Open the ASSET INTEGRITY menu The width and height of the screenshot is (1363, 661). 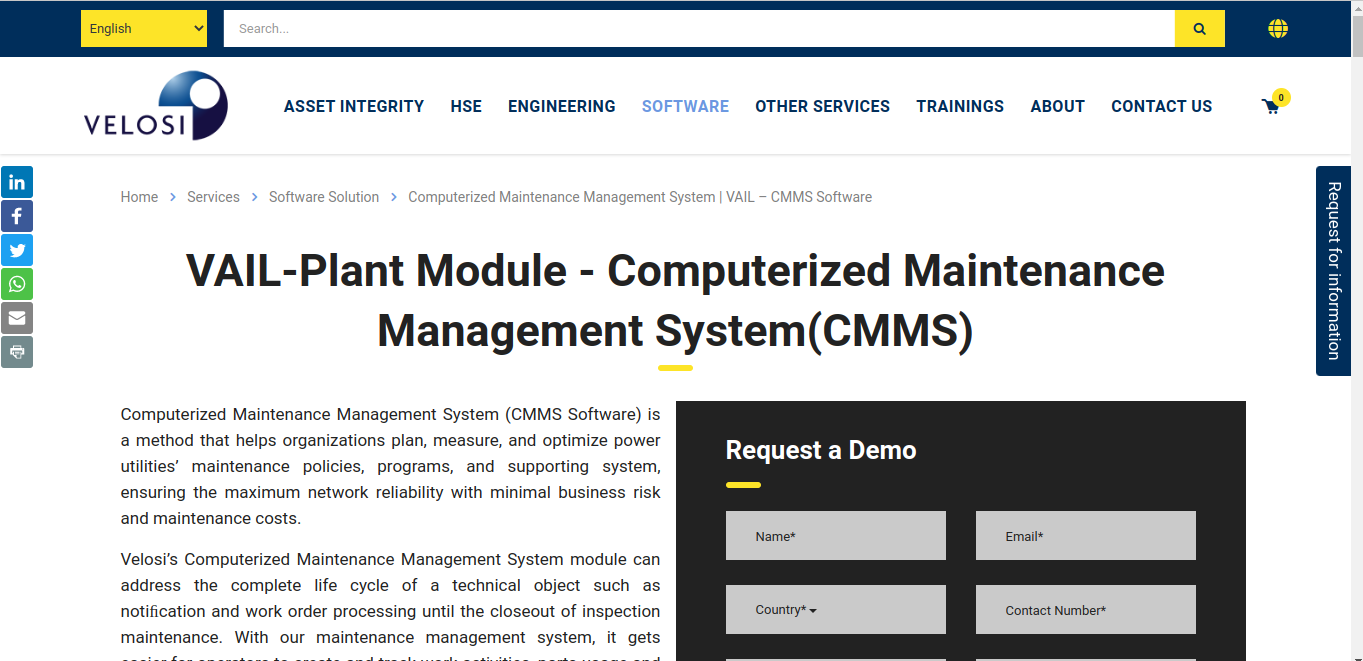354,106
